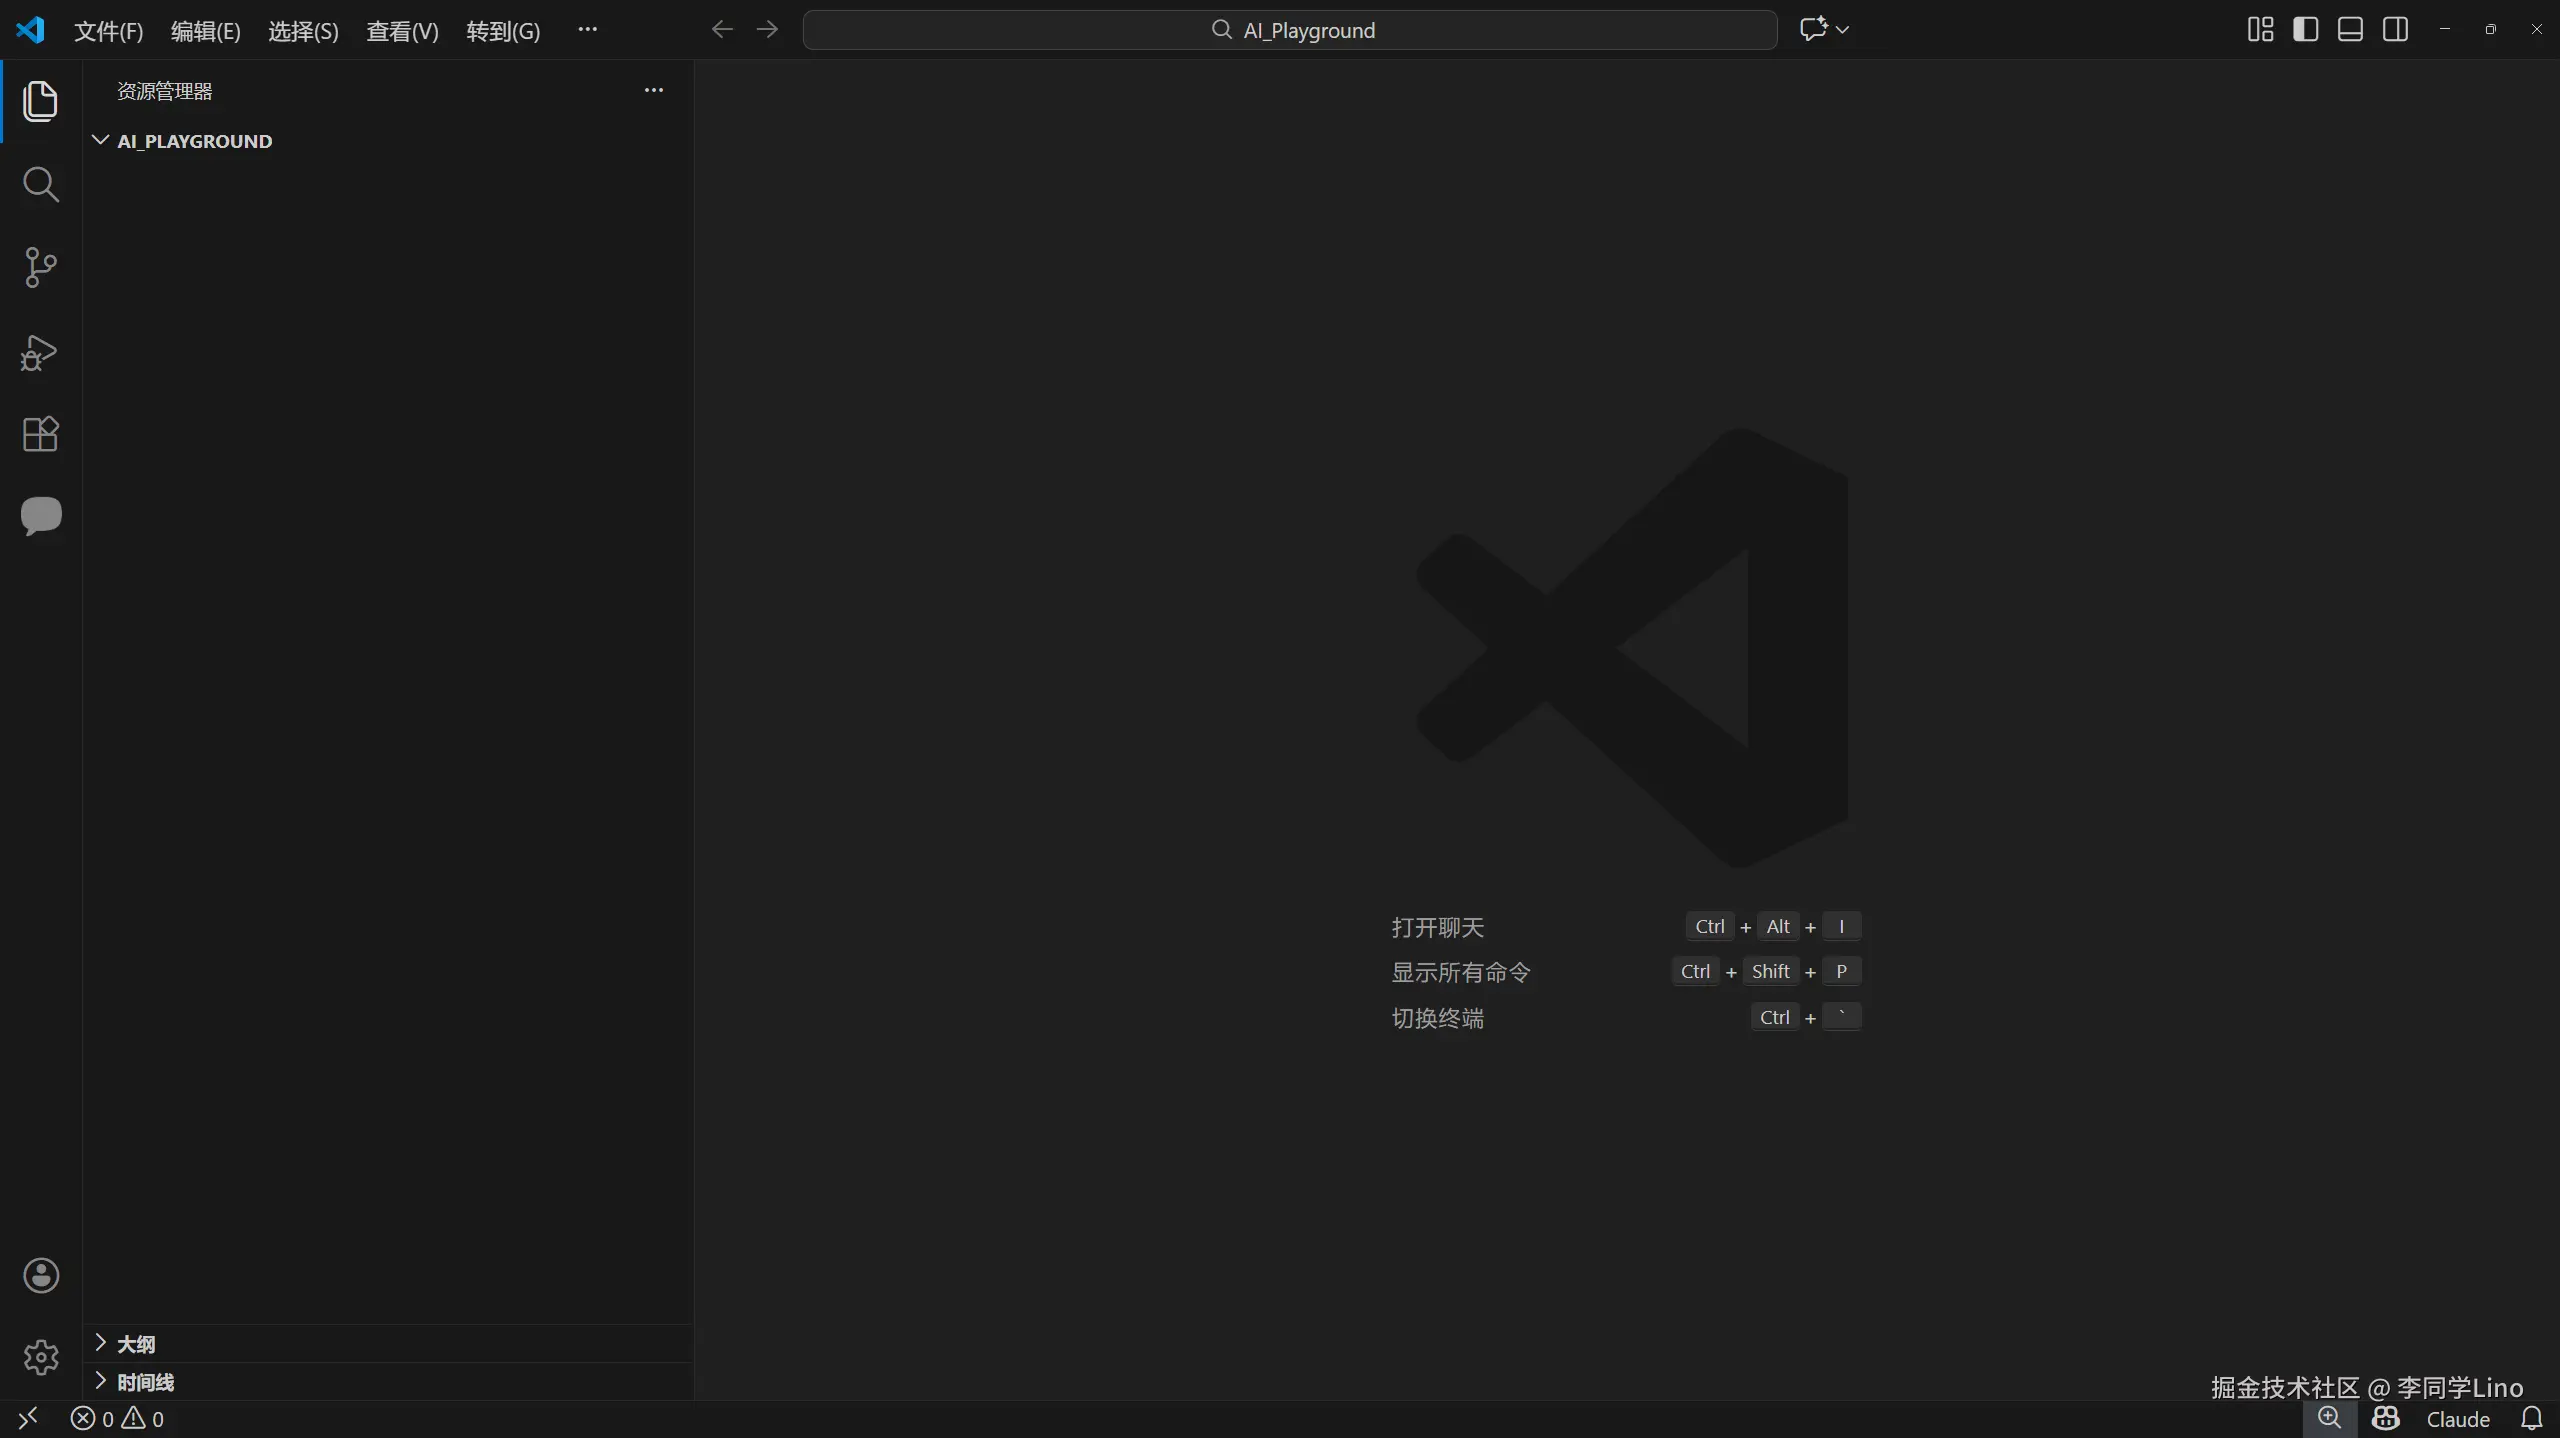2560x1438 pixels.
Task: Open the 文件(F) menu
Action: (x=108, y=31)
